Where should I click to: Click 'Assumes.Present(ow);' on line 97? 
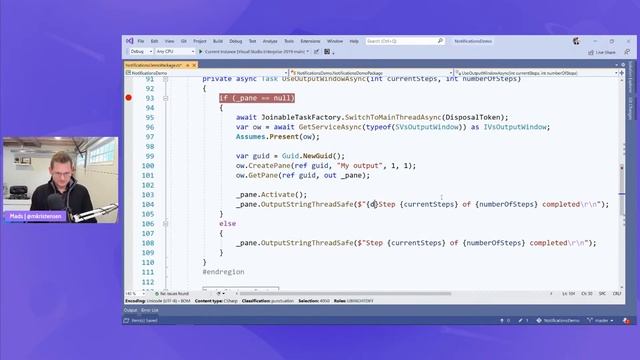(x=278, y=137)
